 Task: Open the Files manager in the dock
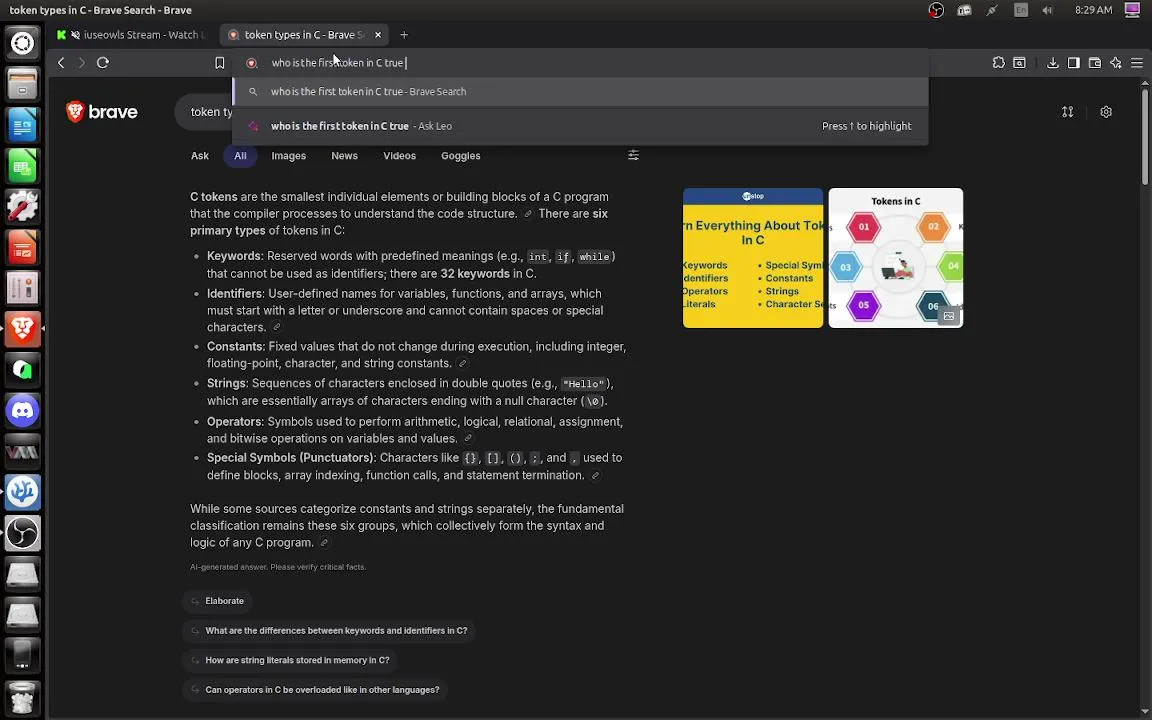tap(22, 84)
